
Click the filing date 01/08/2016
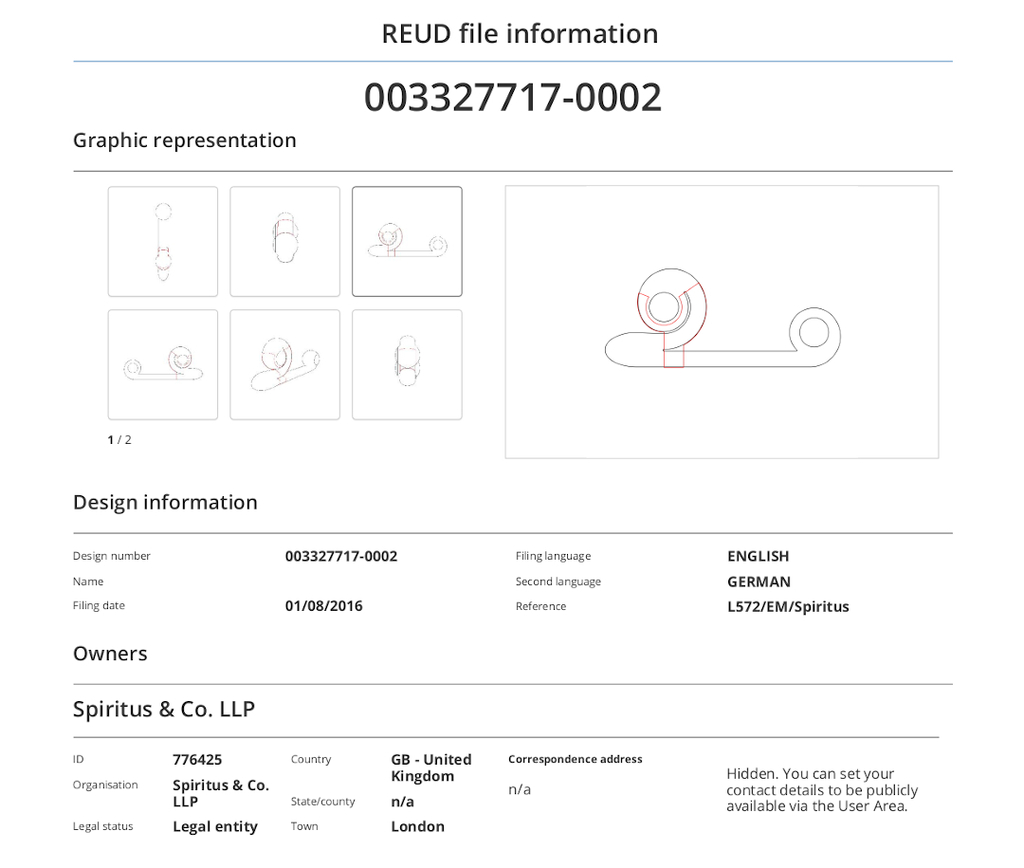pos(324,606)
